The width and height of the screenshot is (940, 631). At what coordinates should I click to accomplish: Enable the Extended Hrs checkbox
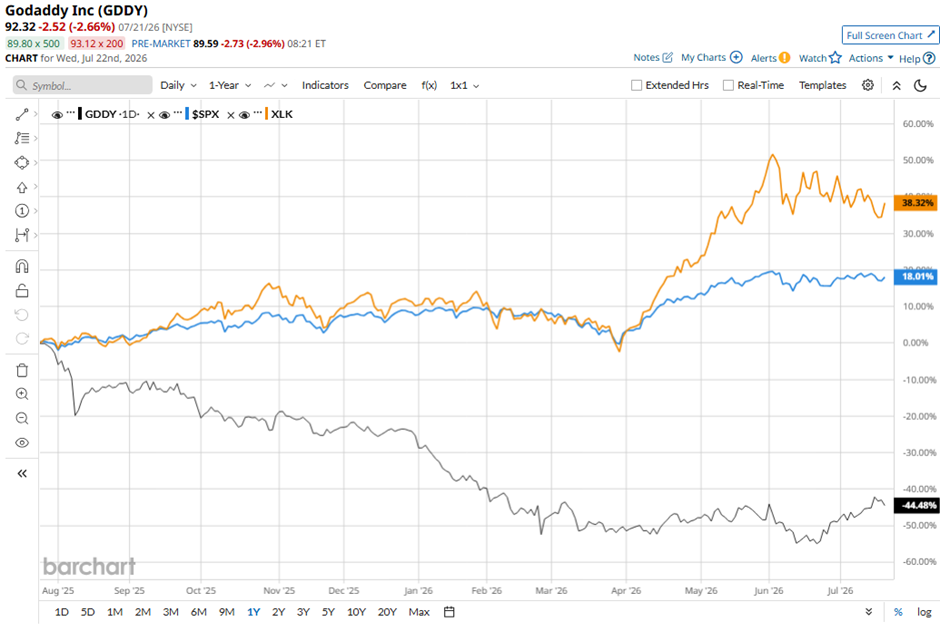point(637,85)
